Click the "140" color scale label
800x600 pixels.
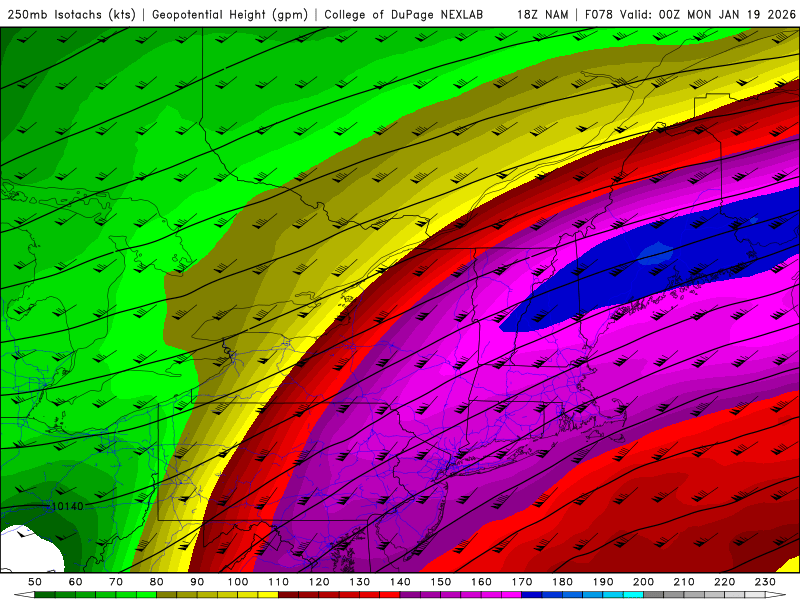click(x=400, y=582)
